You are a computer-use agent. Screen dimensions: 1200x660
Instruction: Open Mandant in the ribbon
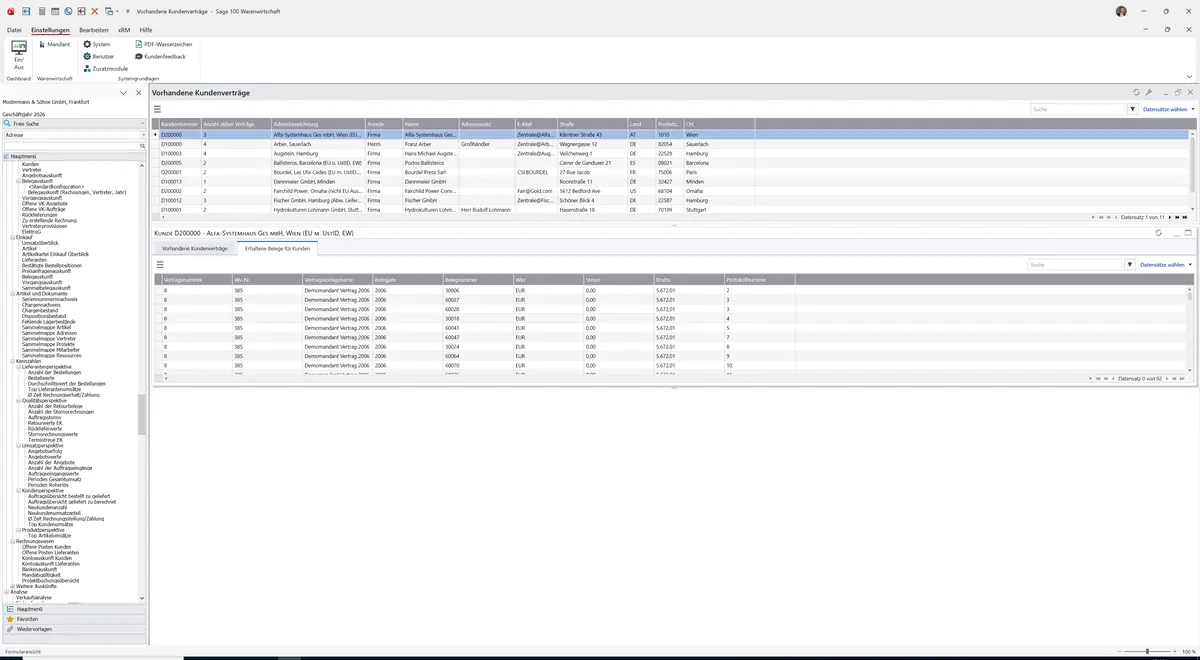point(55,44)
